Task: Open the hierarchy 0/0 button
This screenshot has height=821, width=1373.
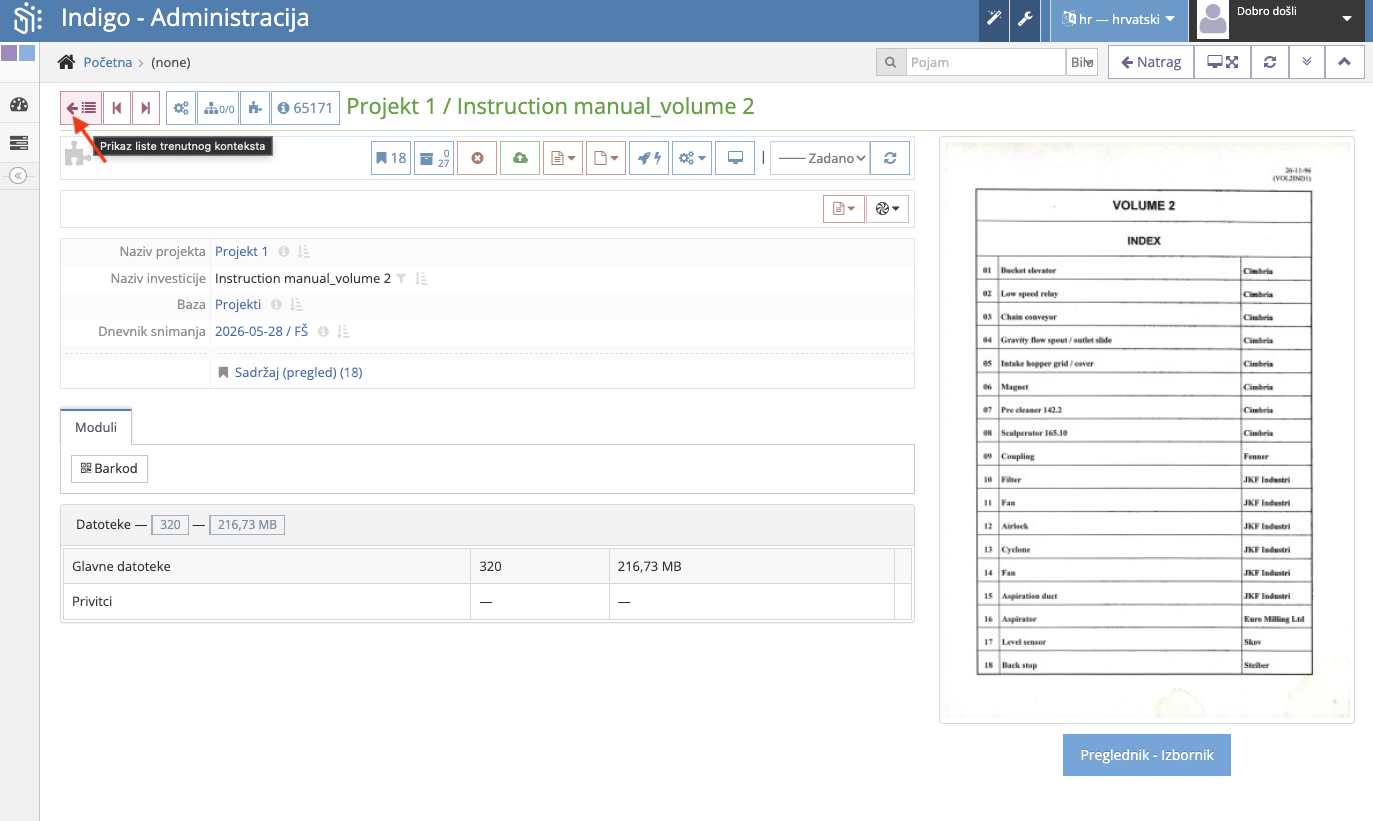Action: [x=218, y=108]
